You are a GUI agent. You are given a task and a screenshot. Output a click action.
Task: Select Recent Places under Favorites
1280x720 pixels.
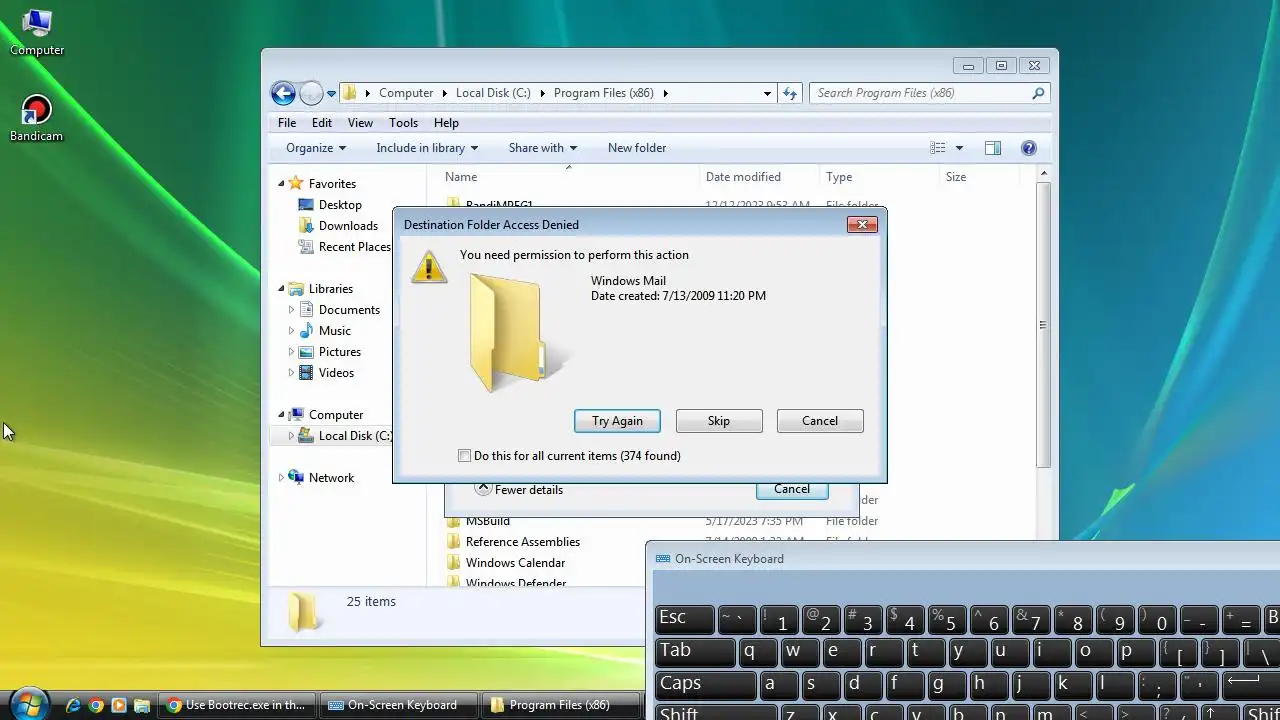point(354,247)
